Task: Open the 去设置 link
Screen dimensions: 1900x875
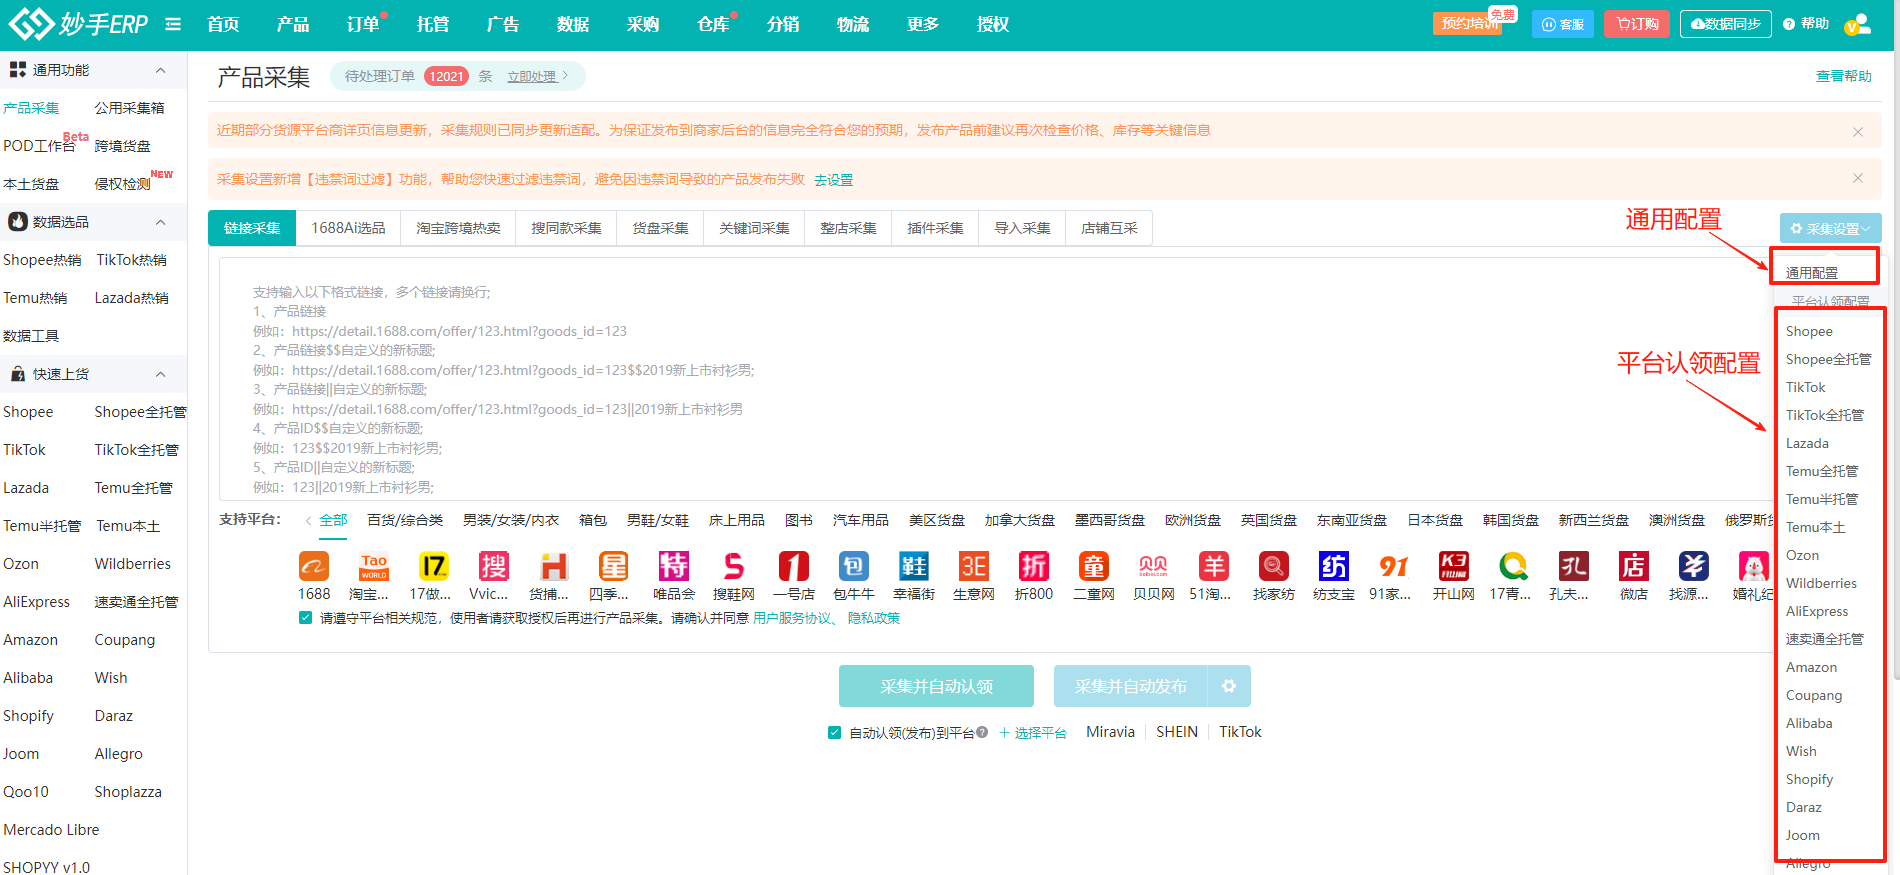Action: pyautogui.click(x=833, y=180)
